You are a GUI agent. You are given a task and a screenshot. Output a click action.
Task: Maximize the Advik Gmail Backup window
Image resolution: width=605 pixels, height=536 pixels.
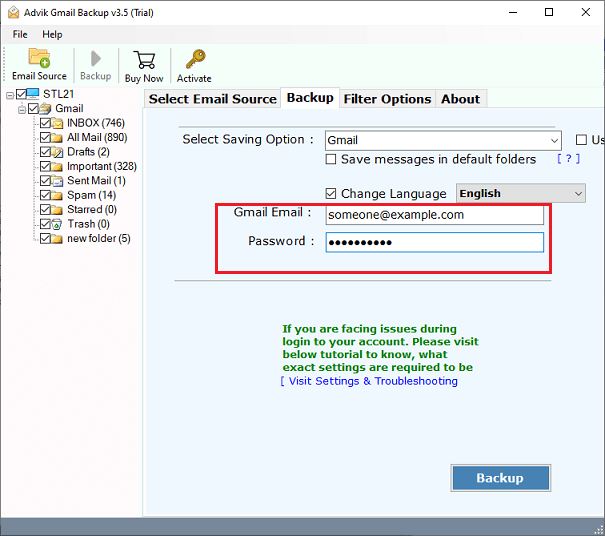click(549, 12)
